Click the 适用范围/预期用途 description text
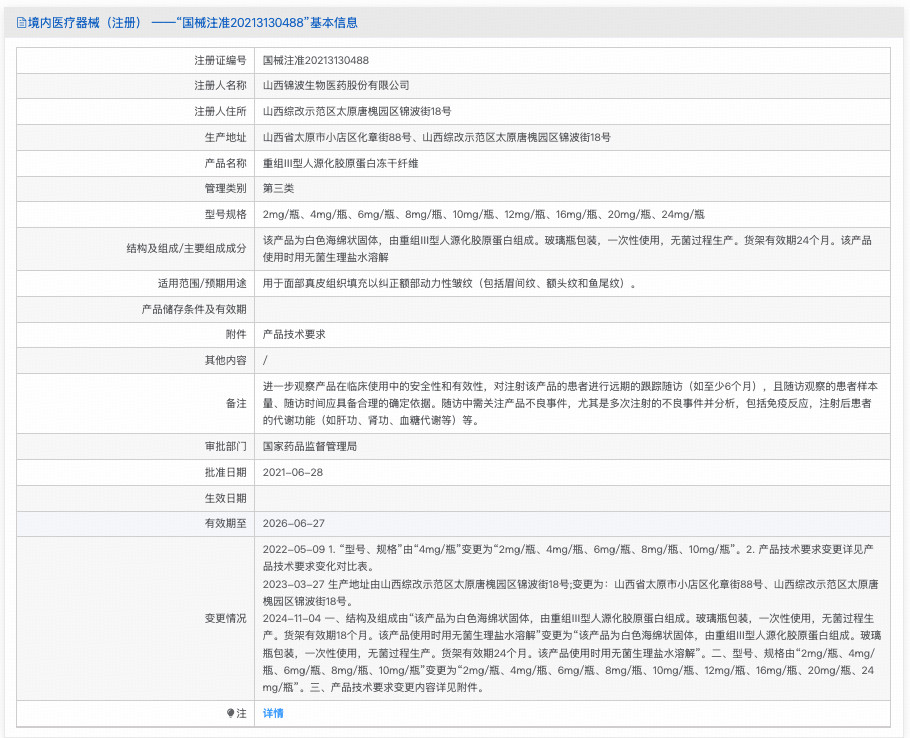This screenshot has height=738, width=910. [x=451, y=283]
